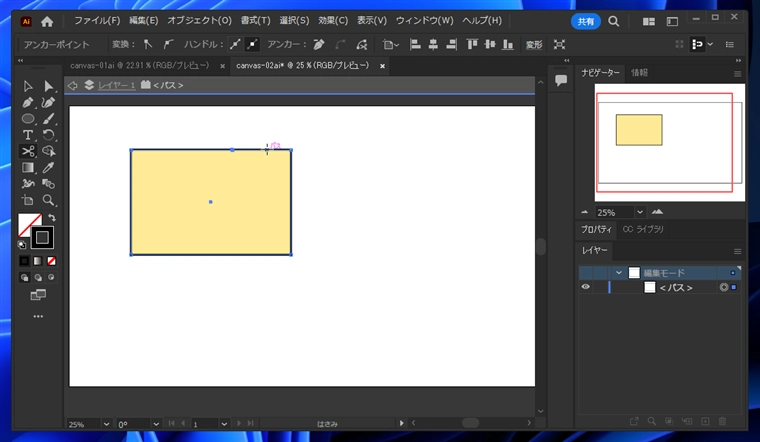The image size is (760, 442).
Task: Open Navigator panel options menu
Action: point(737,74)
